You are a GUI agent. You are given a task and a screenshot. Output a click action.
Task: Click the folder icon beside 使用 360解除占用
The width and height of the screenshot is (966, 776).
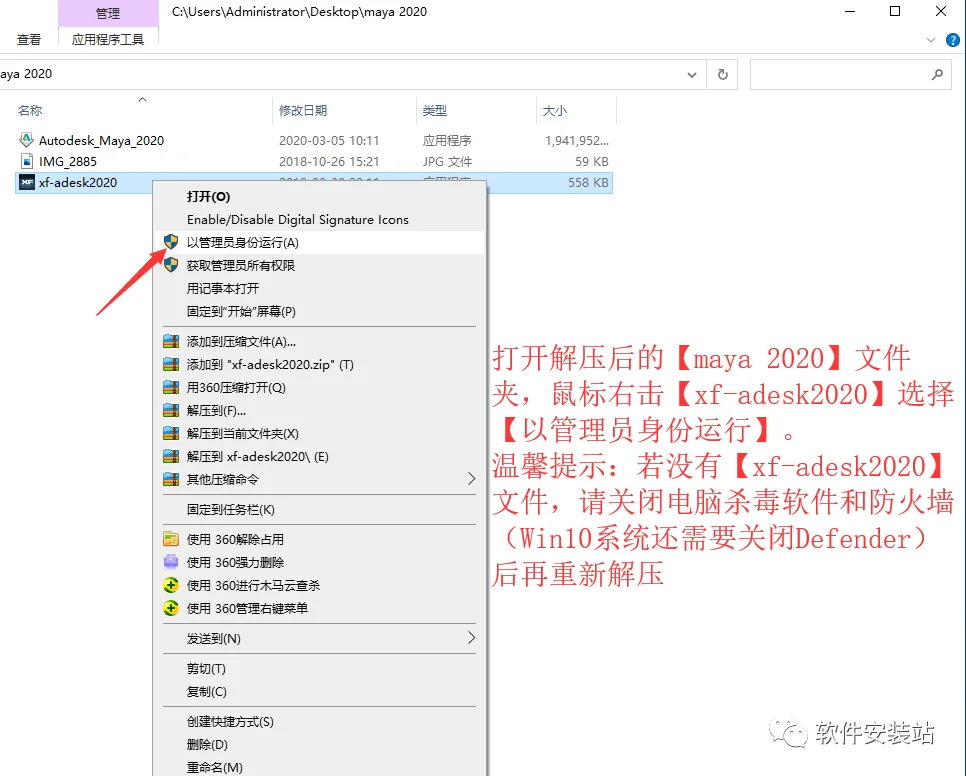pos(171,540)
